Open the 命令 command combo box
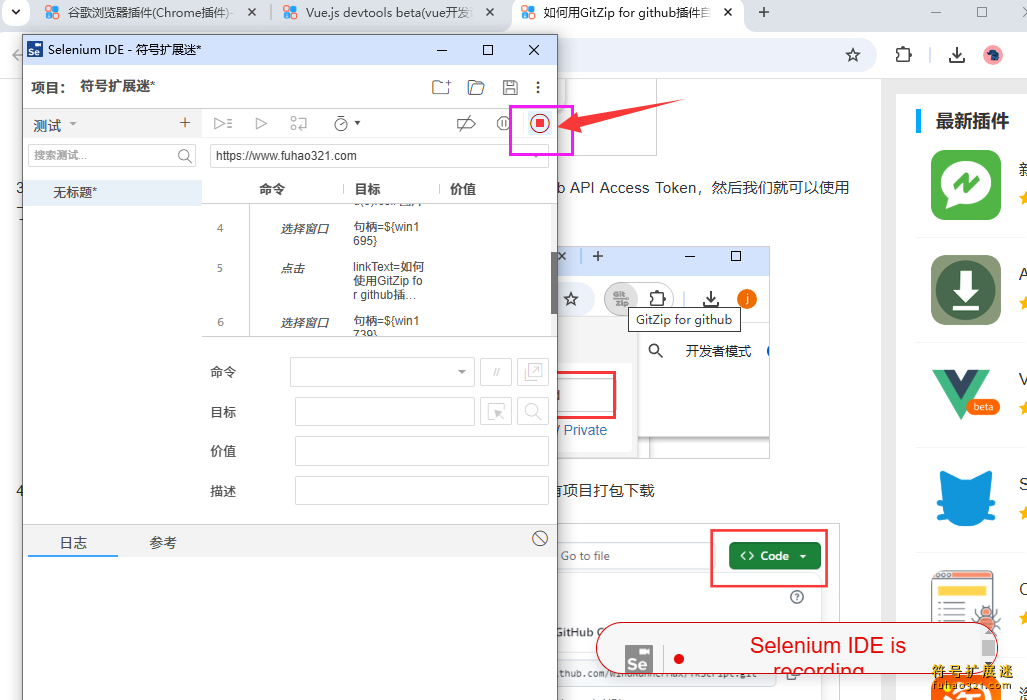This screenshot has height=700, width=1027. coord(383,372)
